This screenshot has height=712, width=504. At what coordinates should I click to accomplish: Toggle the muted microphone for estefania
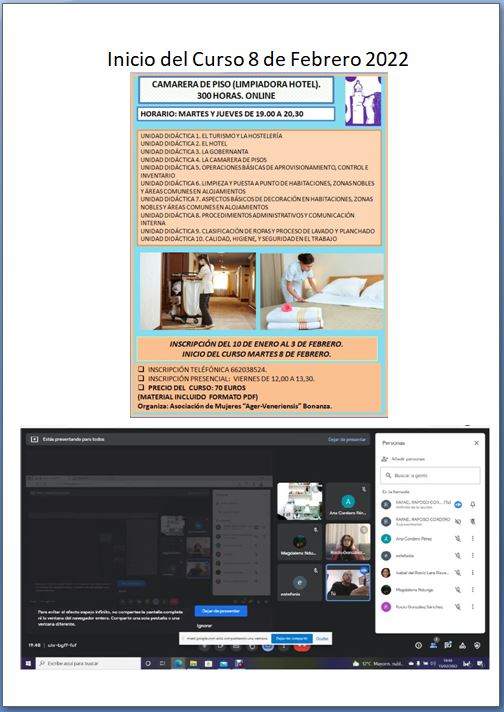458,555
